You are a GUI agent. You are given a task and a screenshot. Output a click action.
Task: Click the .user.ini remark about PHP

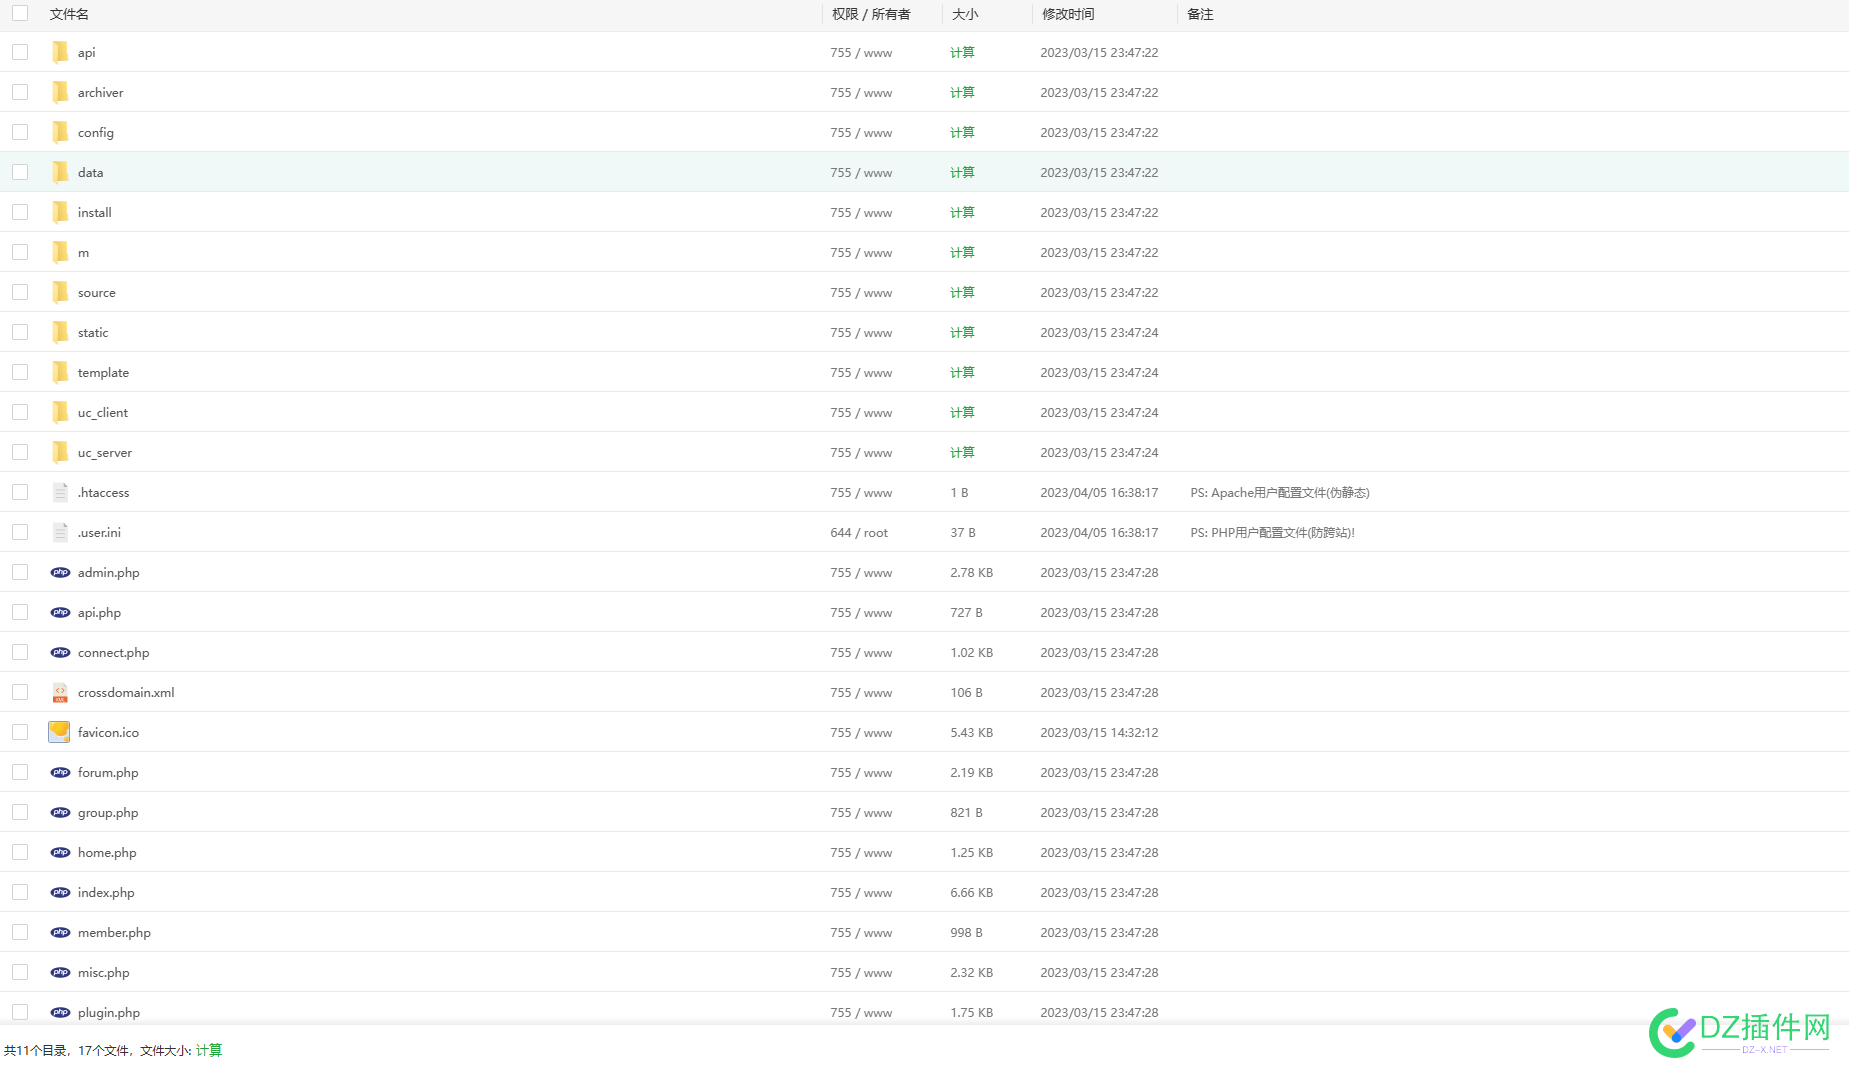(x=1273, y=532)
